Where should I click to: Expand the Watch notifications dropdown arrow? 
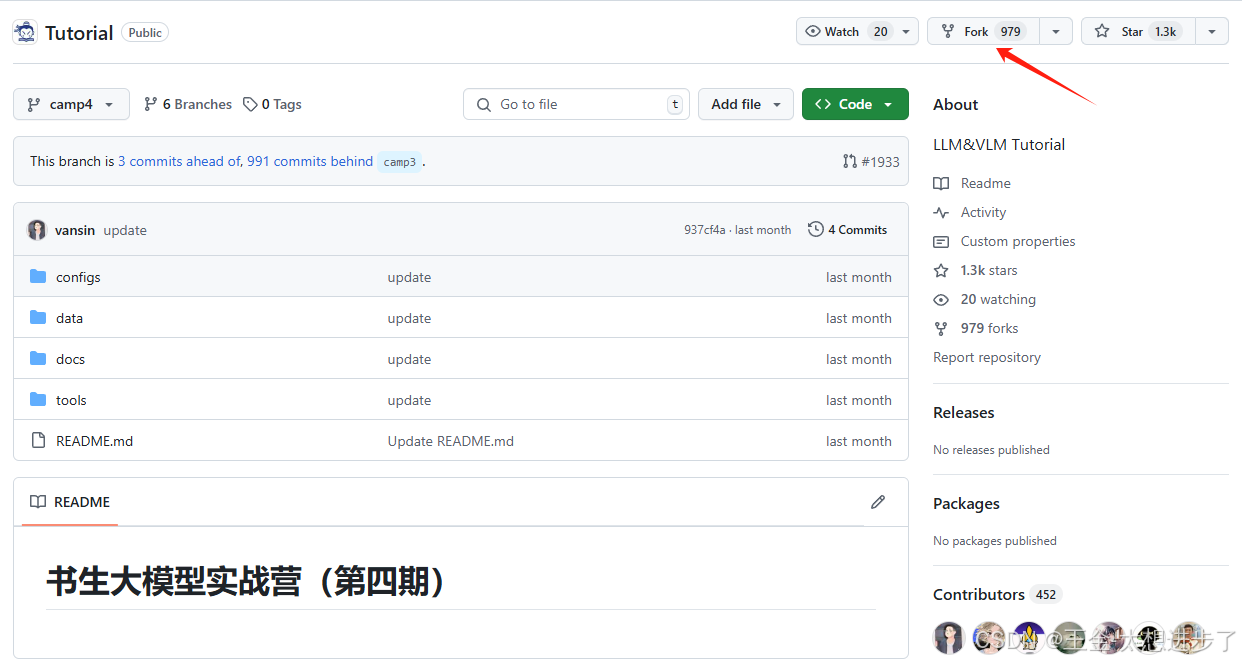click(x=906, y=31)
